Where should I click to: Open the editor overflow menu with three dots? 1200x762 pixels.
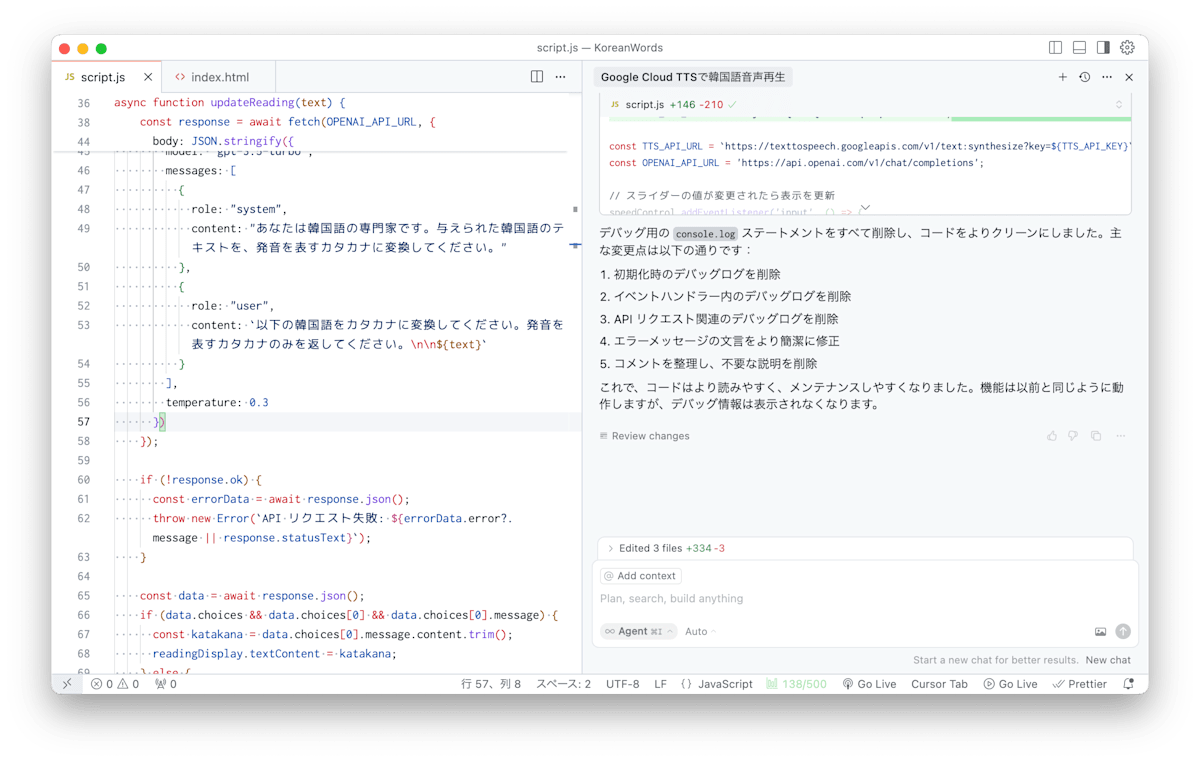click(x=560, y=77)
